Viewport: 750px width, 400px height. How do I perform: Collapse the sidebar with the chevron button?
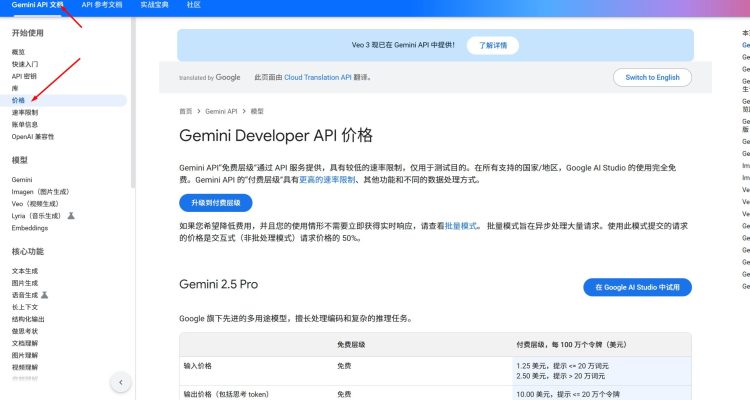(121, 382)
